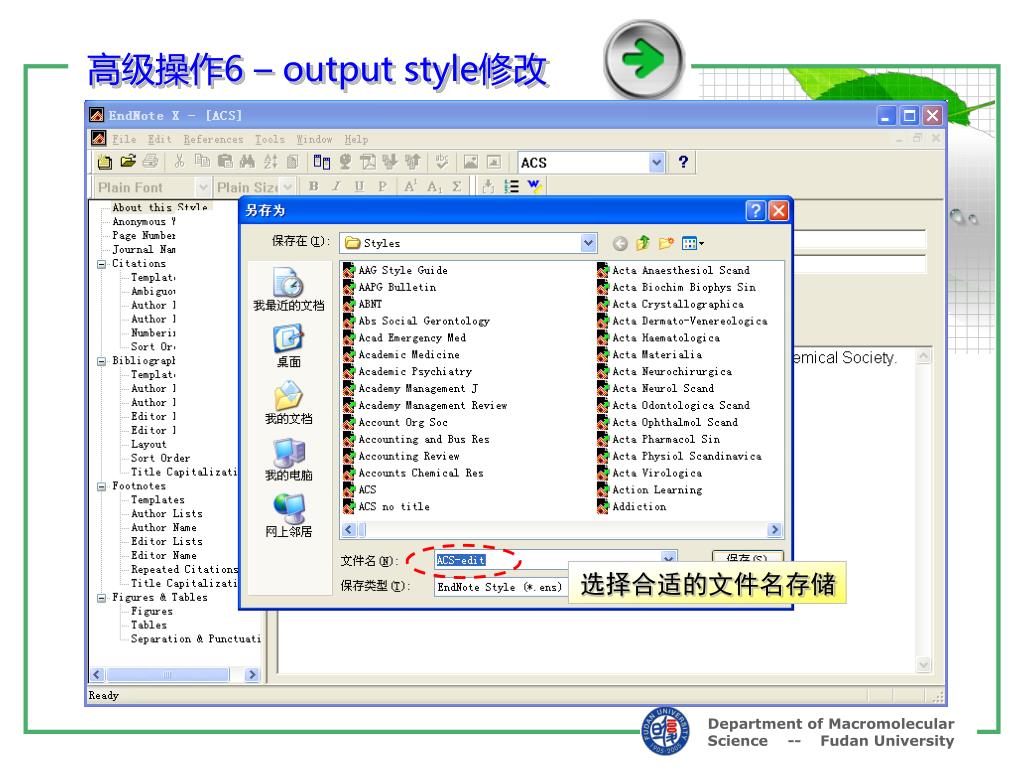The width and height of the screenshot is (1024, 768).
Task: Click the Find binoculars icon
Action: [x=248, y=161]
